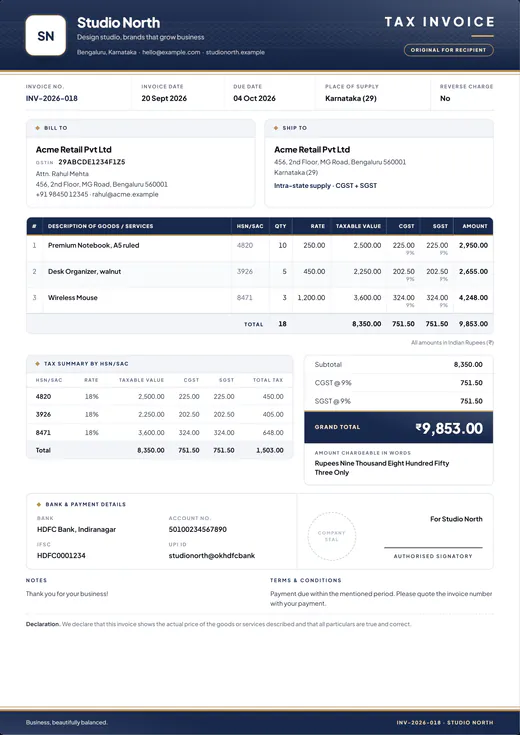Click the Payment due terms paragraph
Screen dimensions: 520x735
[381, 599]
